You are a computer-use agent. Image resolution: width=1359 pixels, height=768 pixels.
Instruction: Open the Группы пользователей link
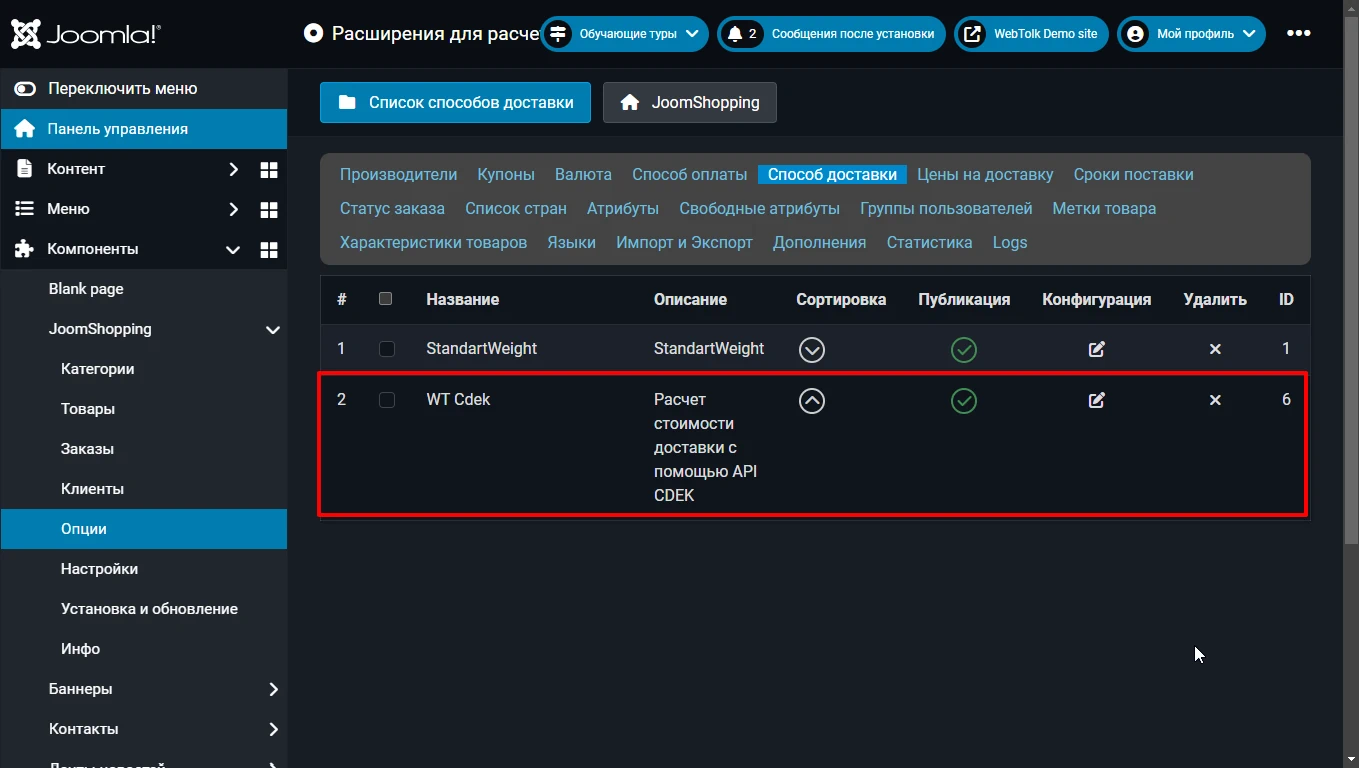[x=946, y=208]
